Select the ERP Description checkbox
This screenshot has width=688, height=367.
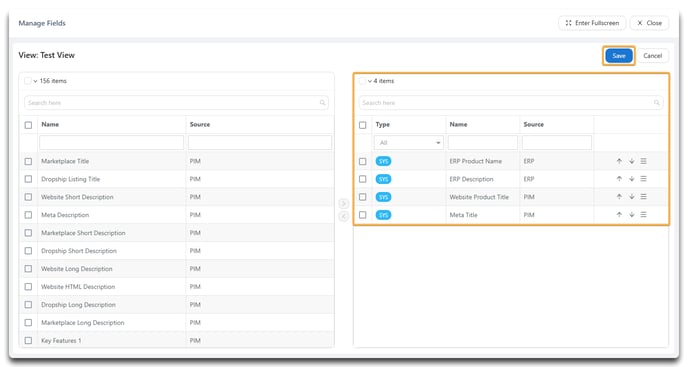362,179
